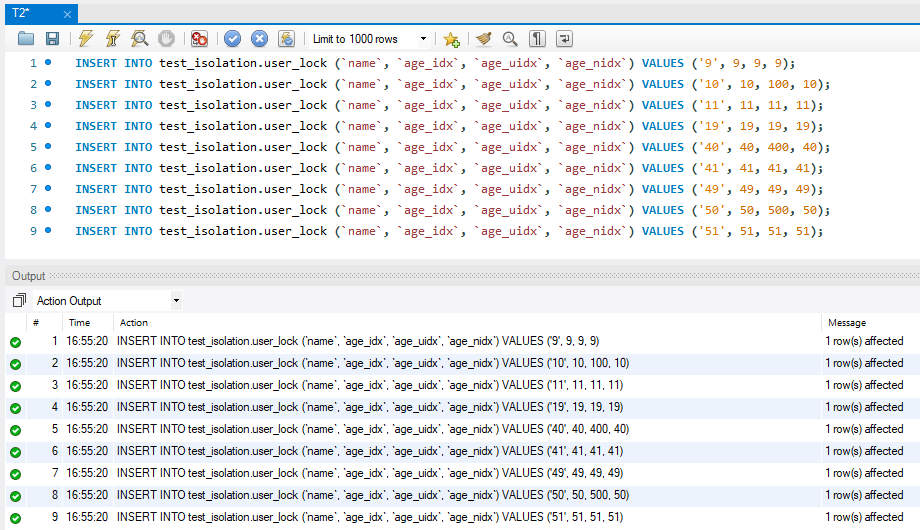Select output row with VALUES ('9', 9, 9, 9)

tap(462, 341)
